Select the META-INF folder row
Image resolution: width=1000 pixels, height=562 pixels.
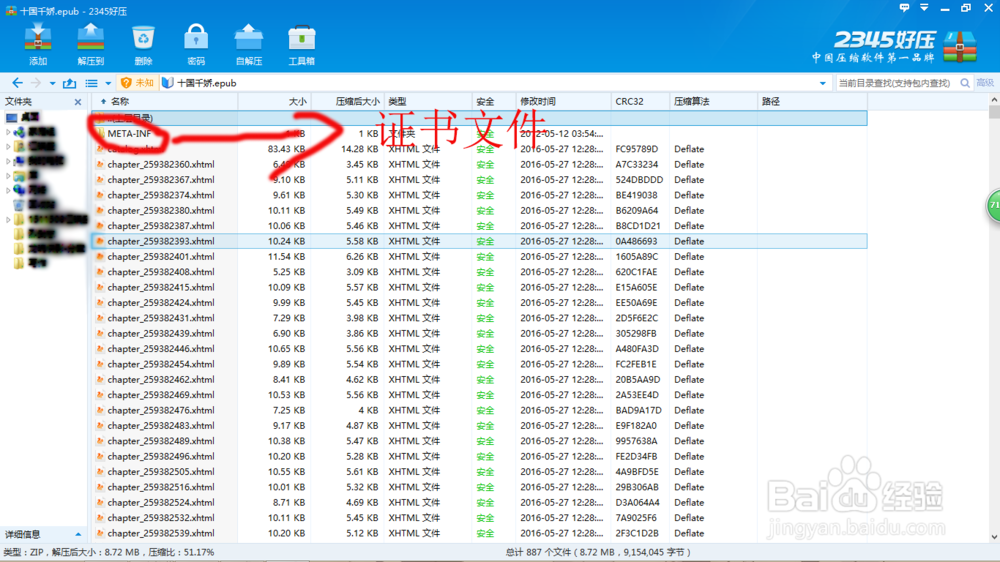pyautogui.click(x=479, y=133)
